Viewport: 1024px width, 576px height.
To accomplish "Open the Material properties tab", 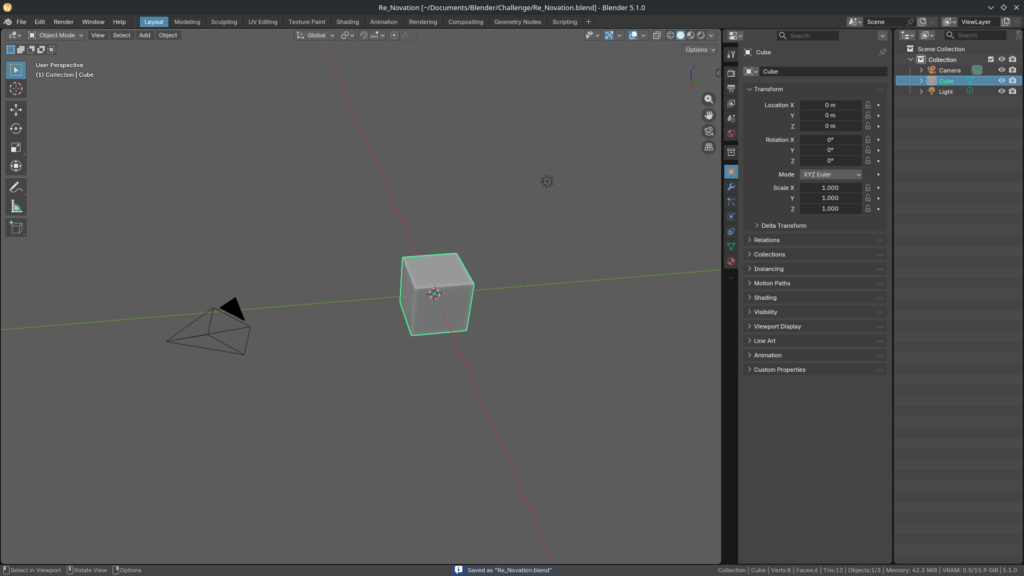I will click(x=731, y=261).
